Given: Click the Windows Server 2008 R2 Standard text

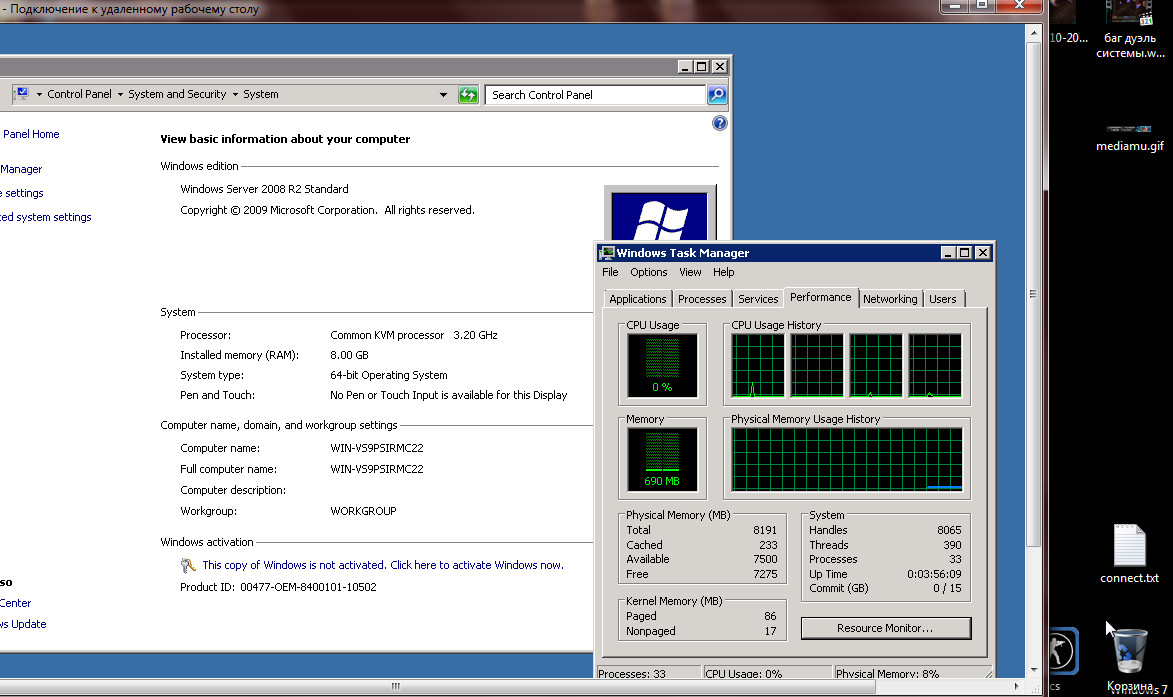Looking at the screenshot, I should (x=264, y=189).
